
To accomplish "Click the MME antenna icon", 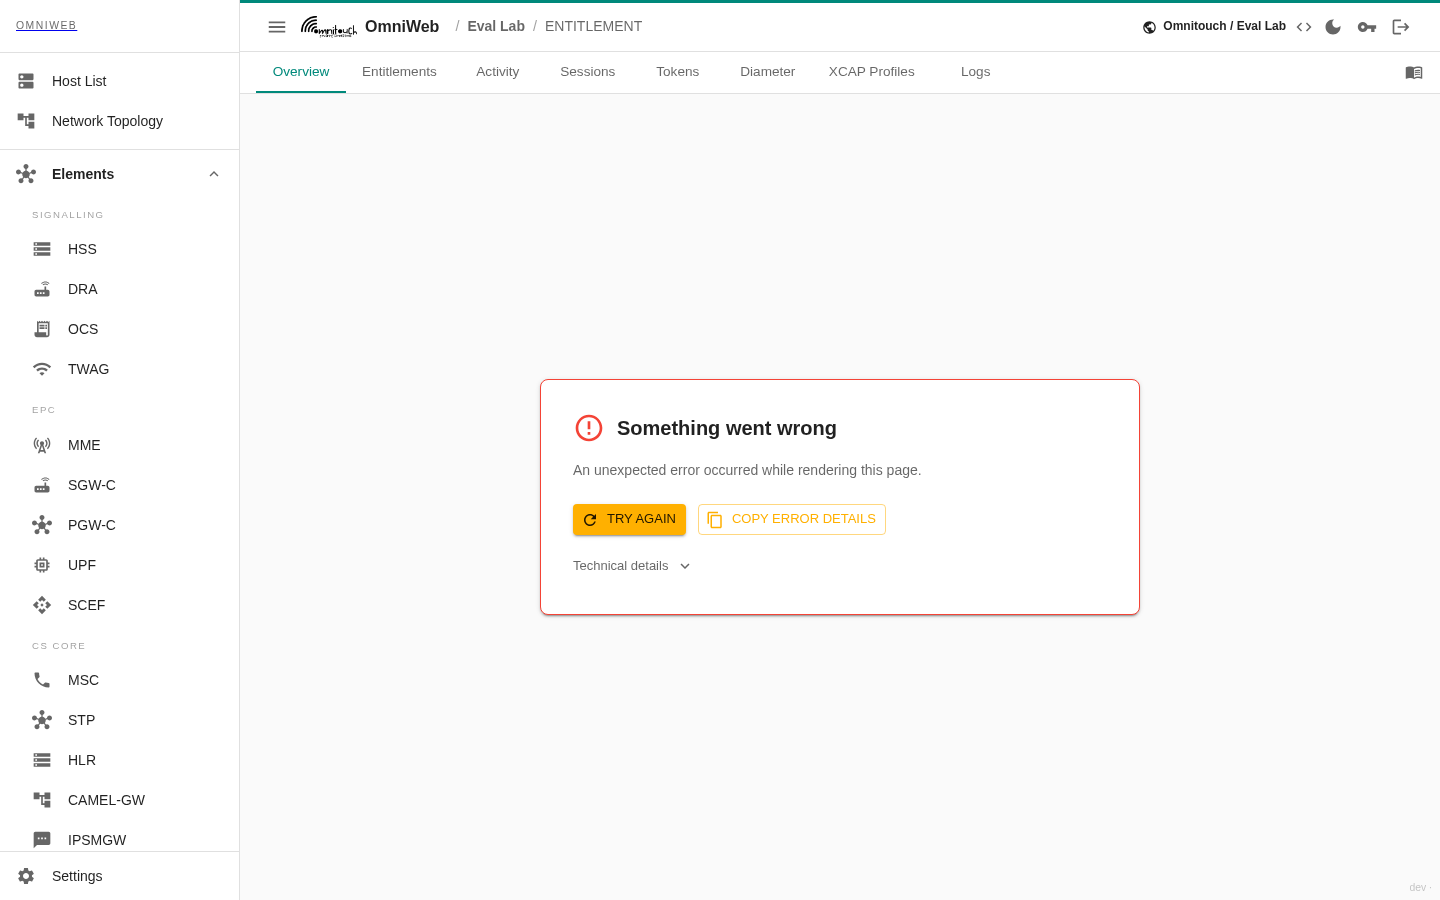I will point(42,445).
